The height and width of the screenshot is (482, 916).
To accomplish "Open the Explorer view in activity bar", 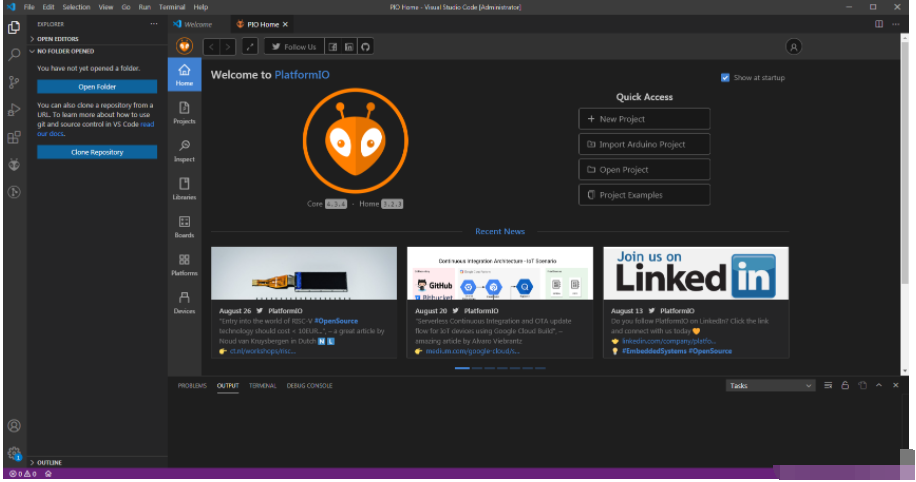I will point(14,27).
